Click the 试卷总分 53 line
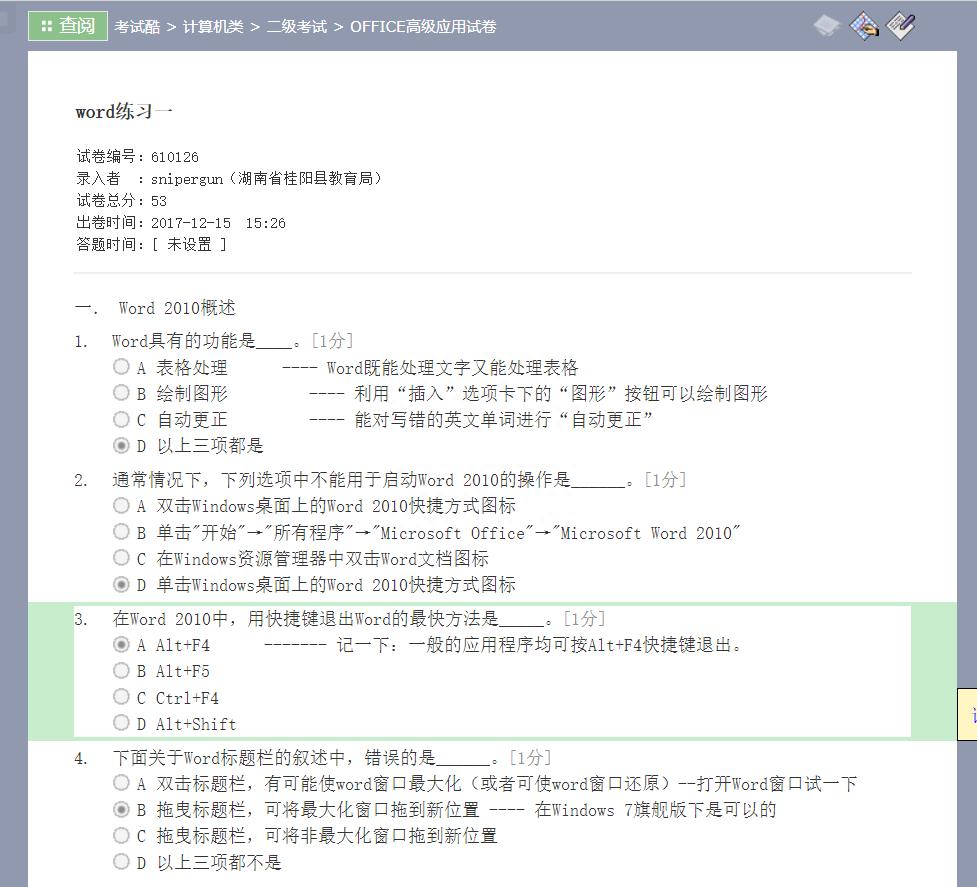This screenshot has width=977, height=887. point(122,201)
